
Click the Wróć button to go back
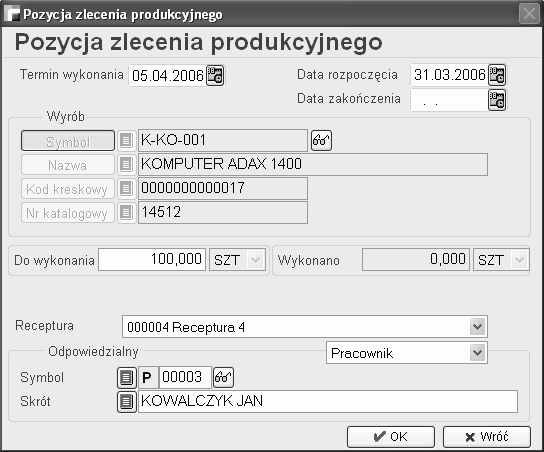[x=487, y=437]
